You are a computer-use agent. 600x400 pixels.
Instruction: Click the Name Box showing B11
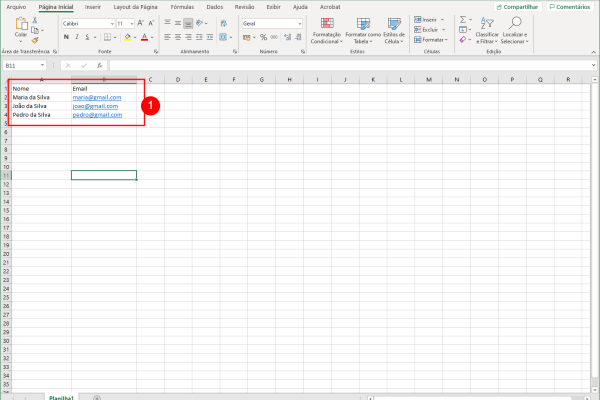[x=20, y=65]
